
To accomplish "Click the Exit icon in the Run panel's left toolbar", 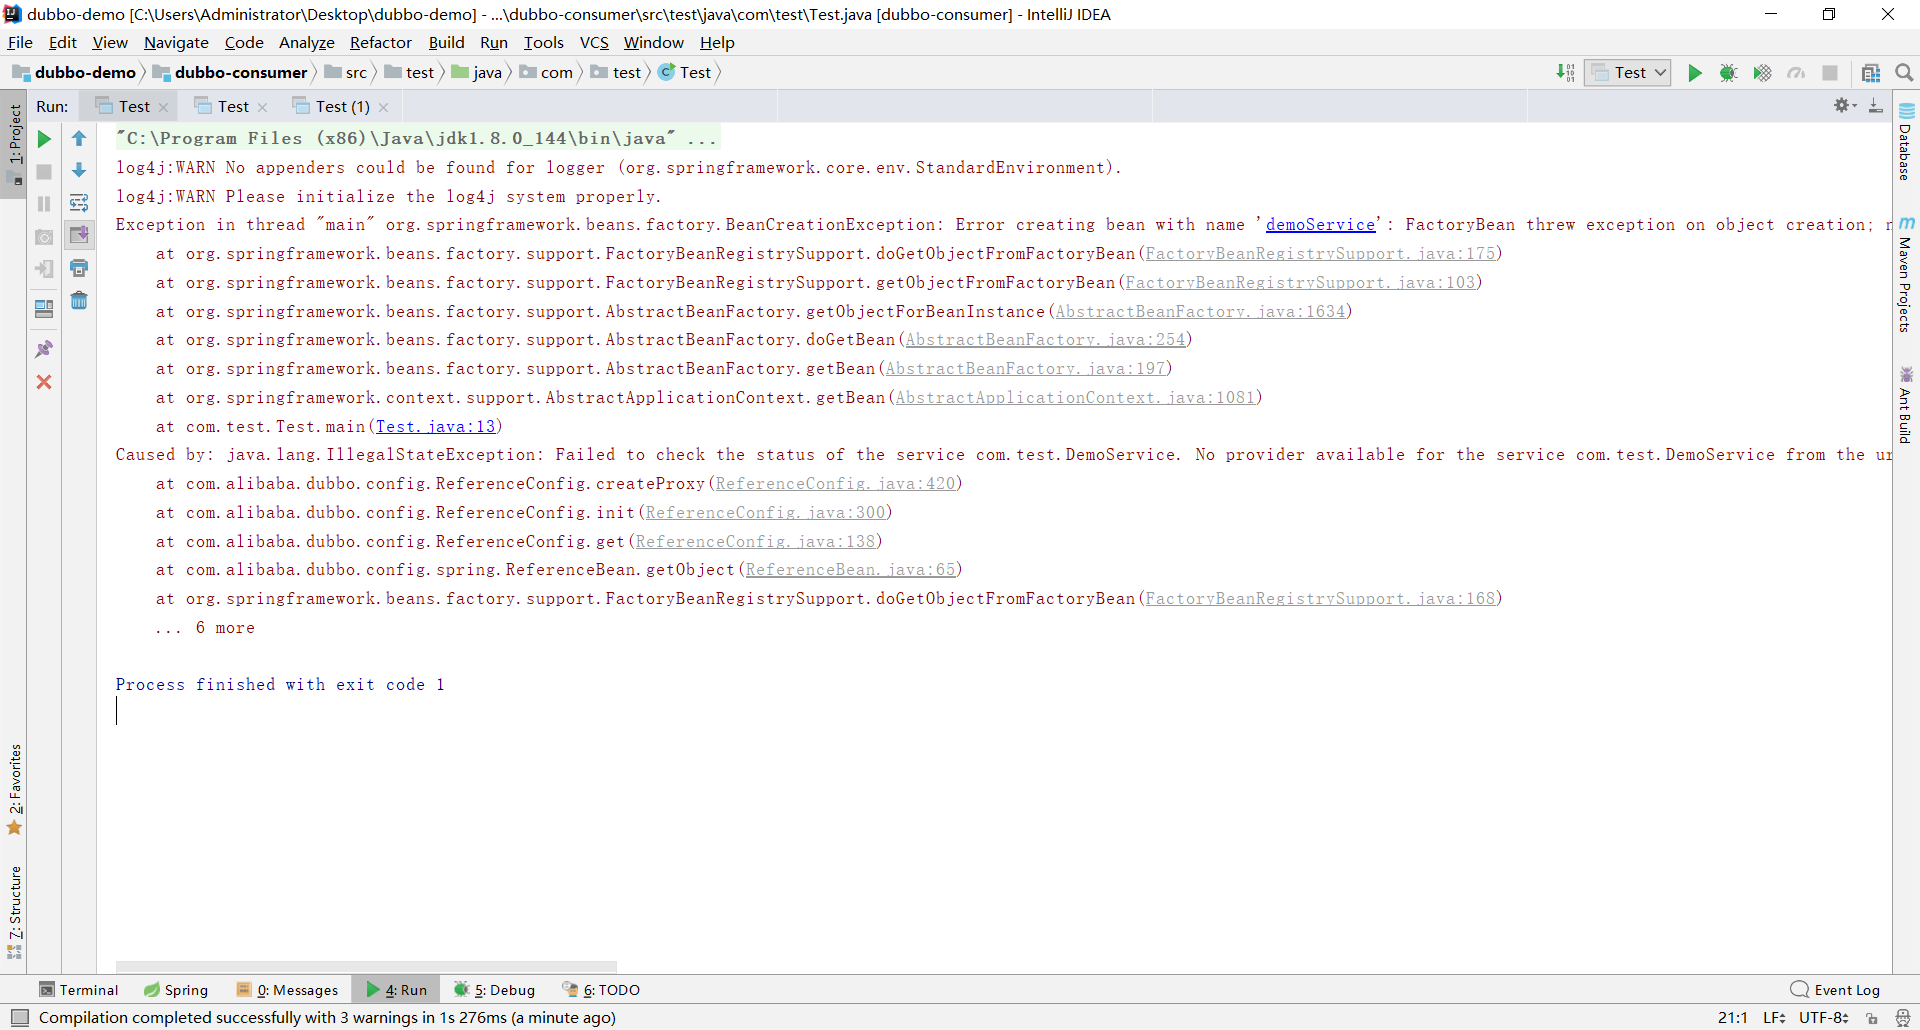I will pos(44,269).
